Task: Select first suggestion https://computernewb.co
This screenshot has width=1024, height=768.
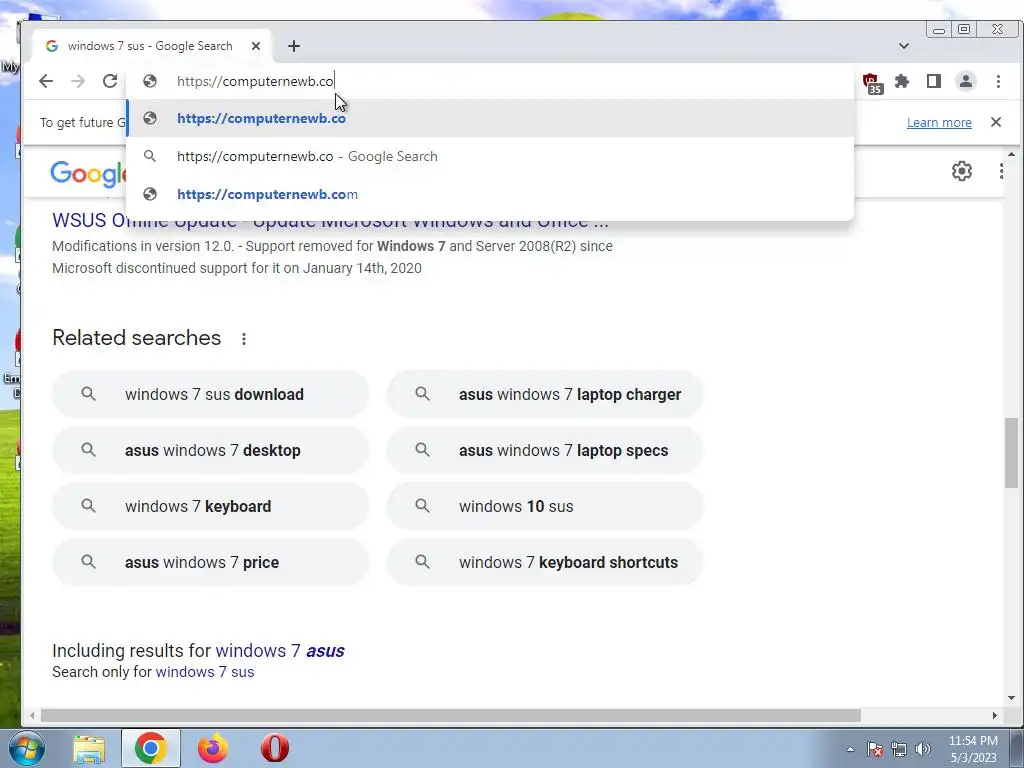Action: 490,118
